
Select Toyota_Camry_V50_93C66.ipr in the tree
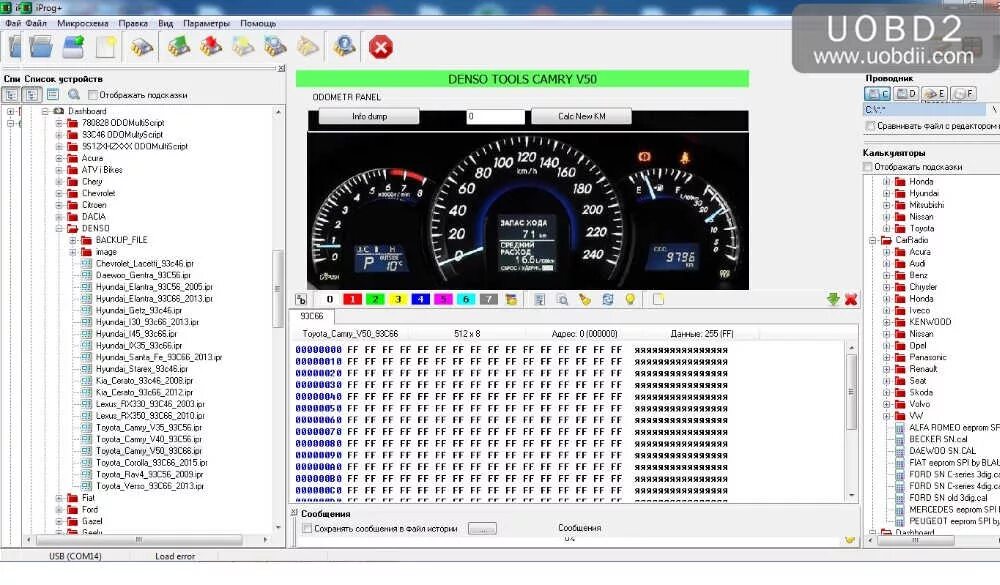tap(148, 451)
